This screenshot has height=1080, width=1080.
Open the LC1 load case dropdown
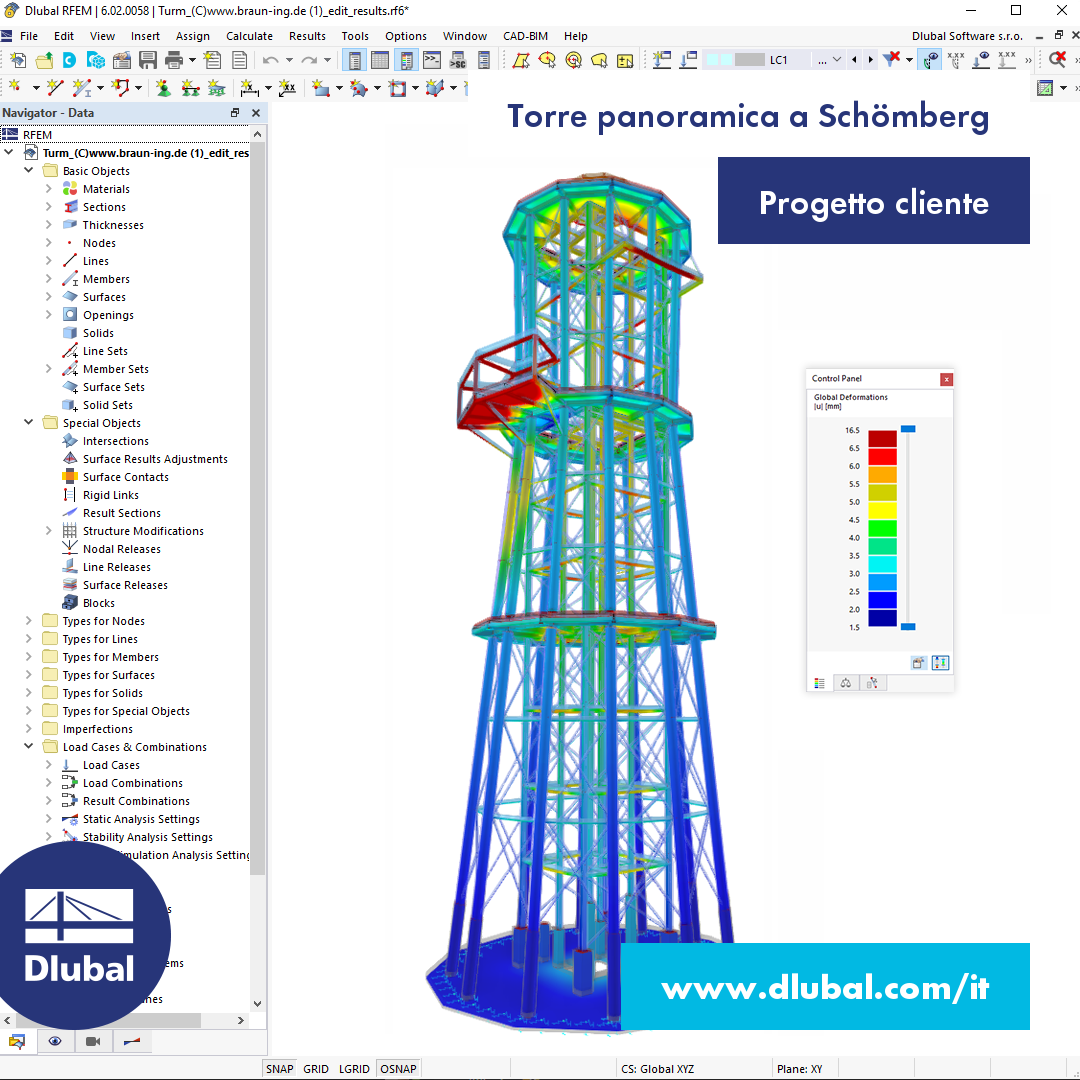837,60
